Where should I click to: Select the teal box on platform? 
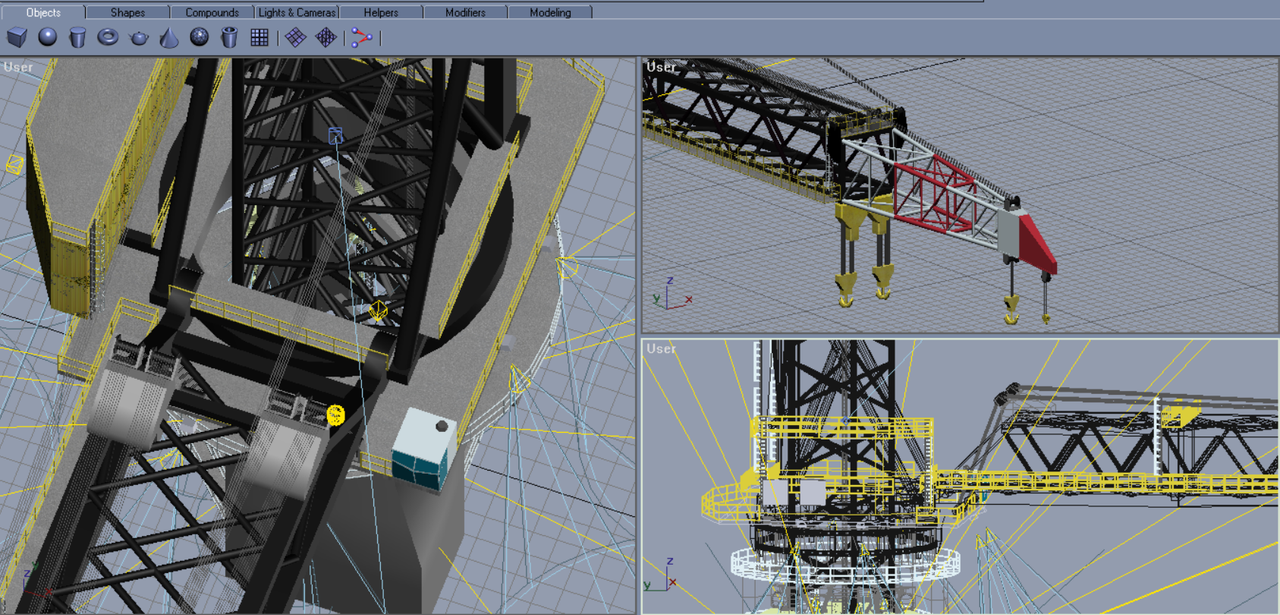click(425, 447)
